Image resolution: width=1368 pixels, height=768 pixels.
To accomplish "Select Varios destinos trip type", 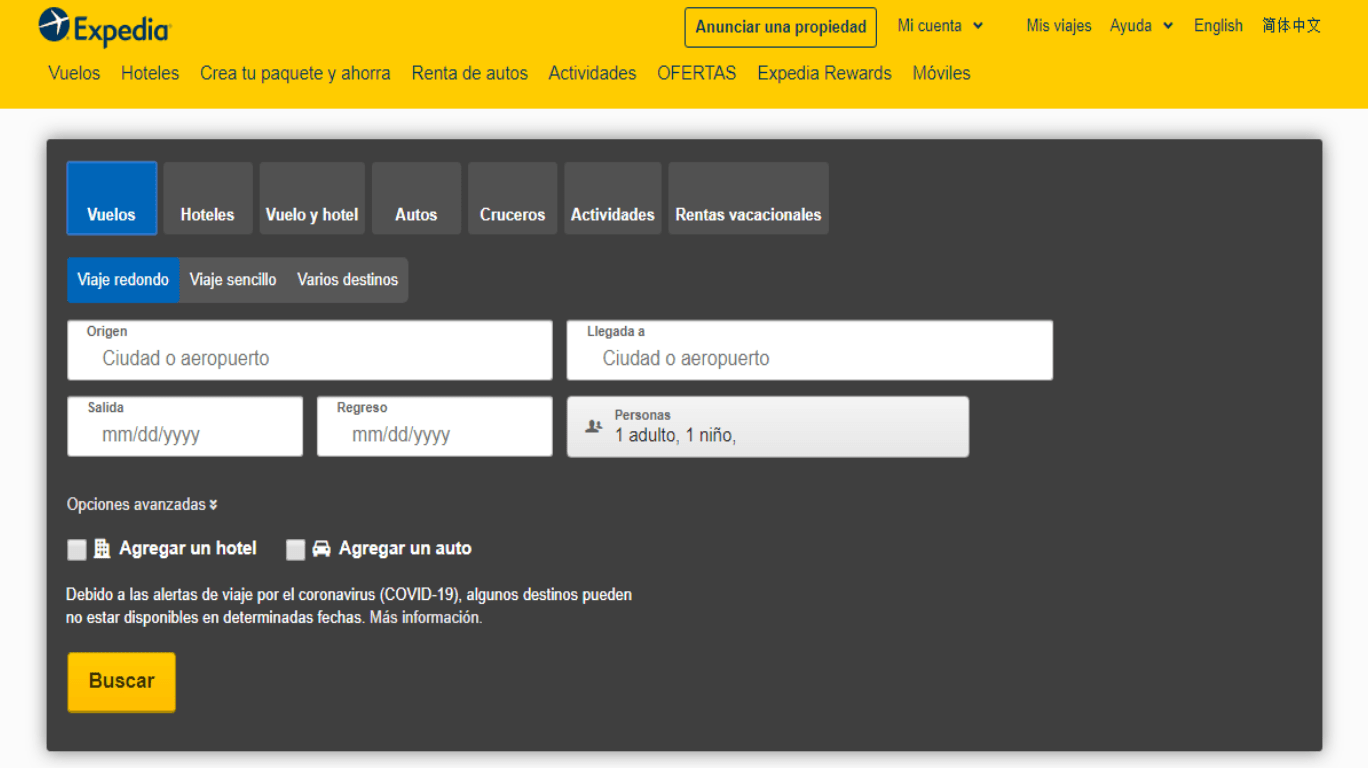I will click(347, 280).
